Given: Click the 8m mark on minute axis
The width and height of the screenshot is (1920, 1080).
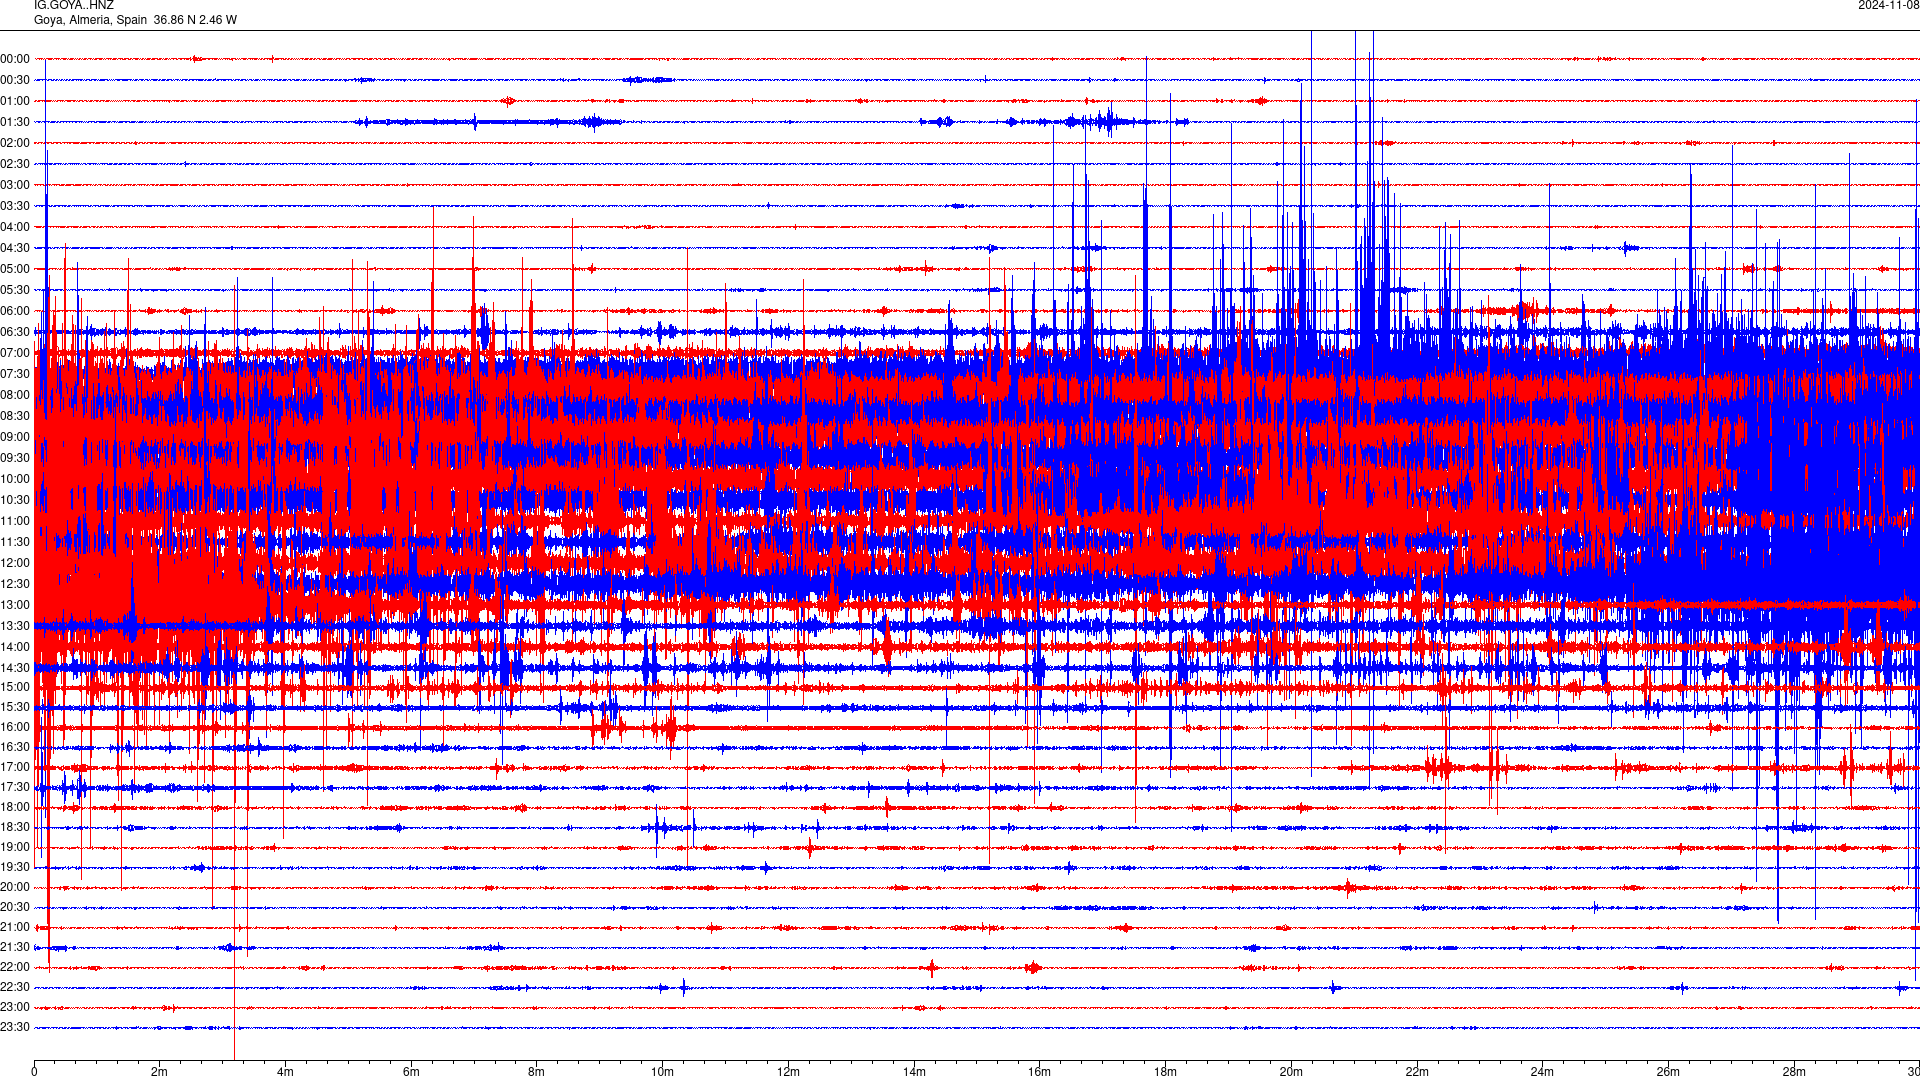Looking at the screenshot, I should [x=537, y=1072].
